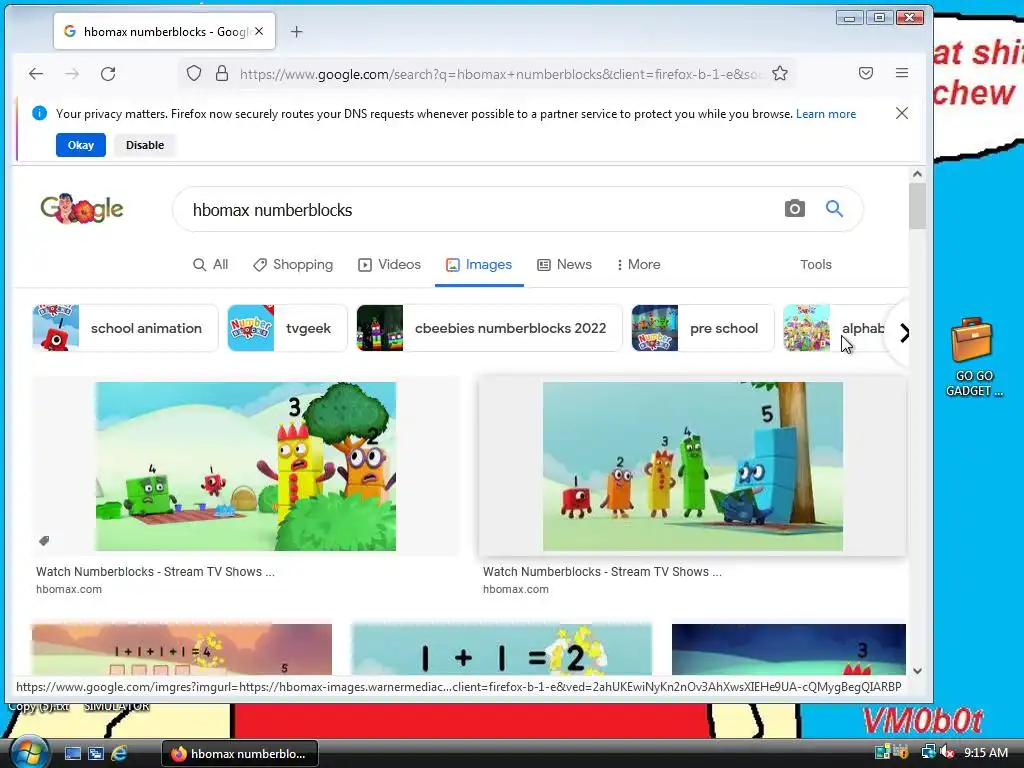Click the page scrollbar down arrow

point(917,671)
